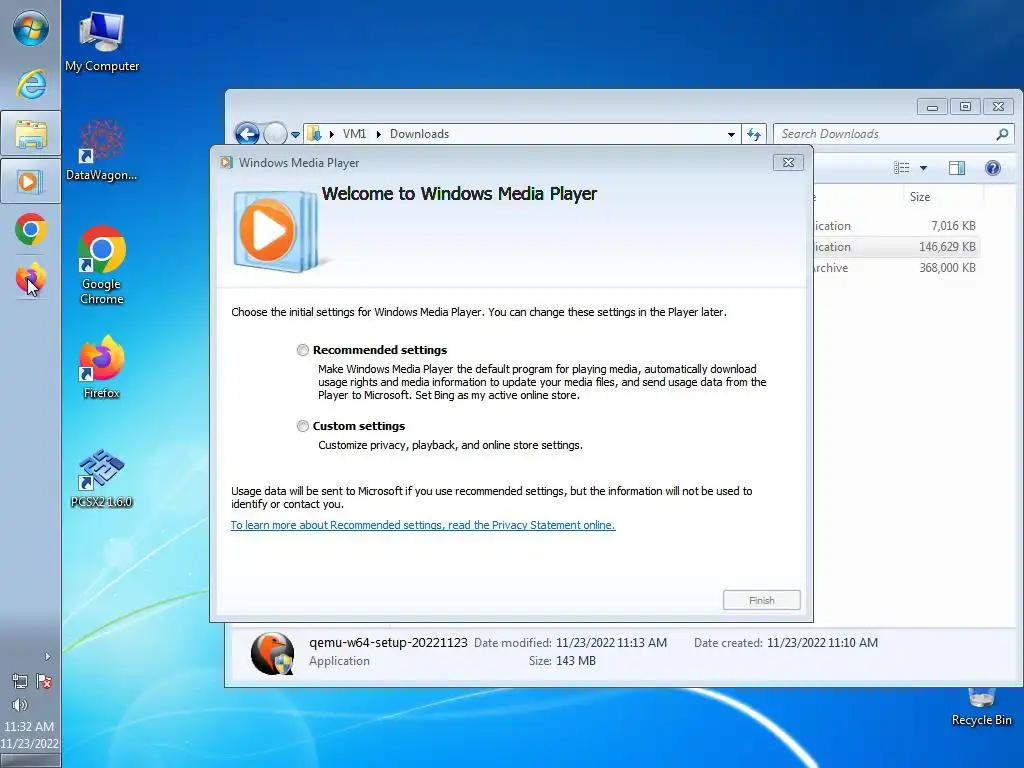
Task: Open the DataWagon desktop shortcut
Action: pos(102,150)
